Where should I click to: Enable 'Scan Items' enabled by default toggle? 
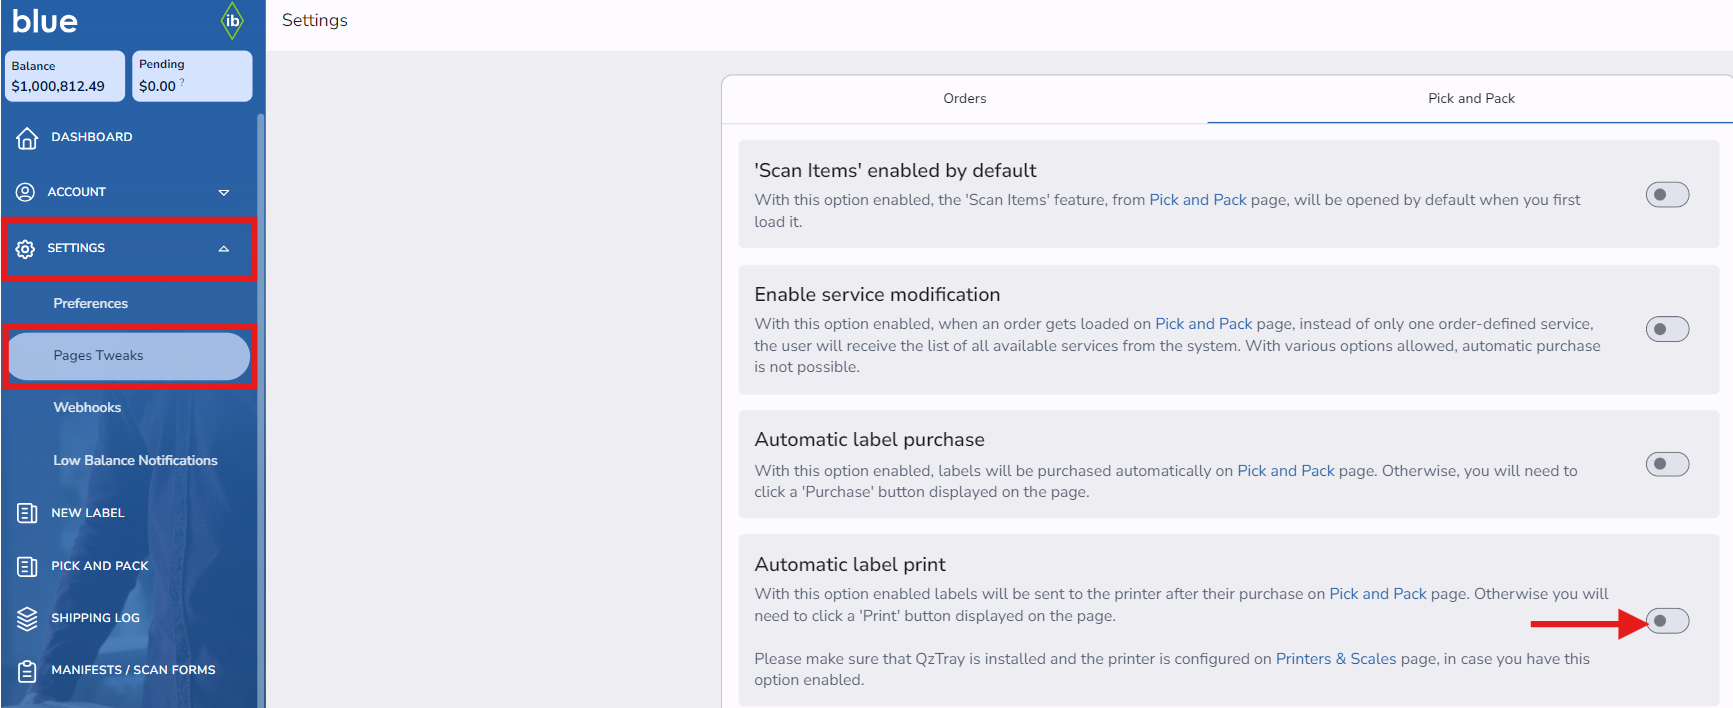tap(1667, 195)
